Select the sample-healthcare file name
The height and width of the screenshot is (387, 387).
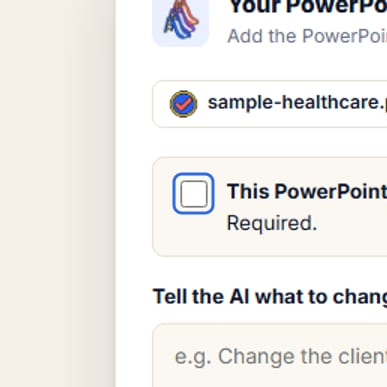pyautogui.click(x=297, y=103)
